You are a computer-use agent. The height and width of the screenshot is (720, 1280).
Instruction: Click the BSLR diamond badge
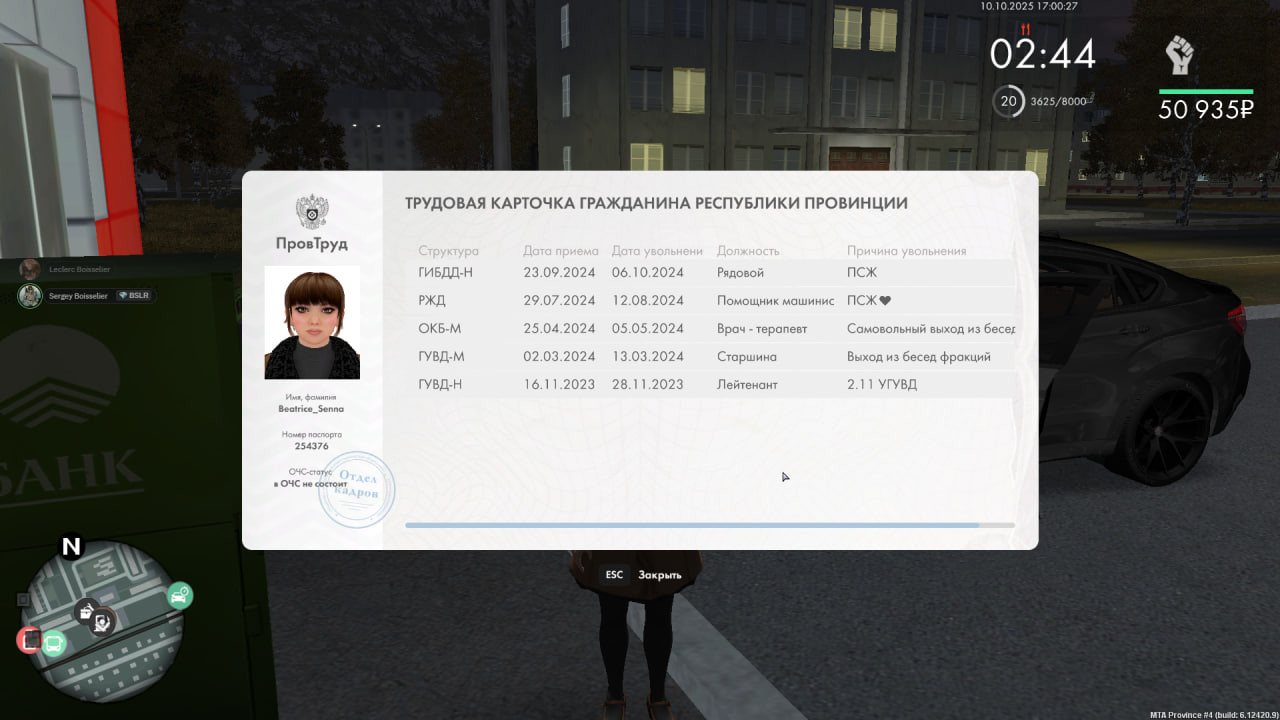(x=135, y=296)
